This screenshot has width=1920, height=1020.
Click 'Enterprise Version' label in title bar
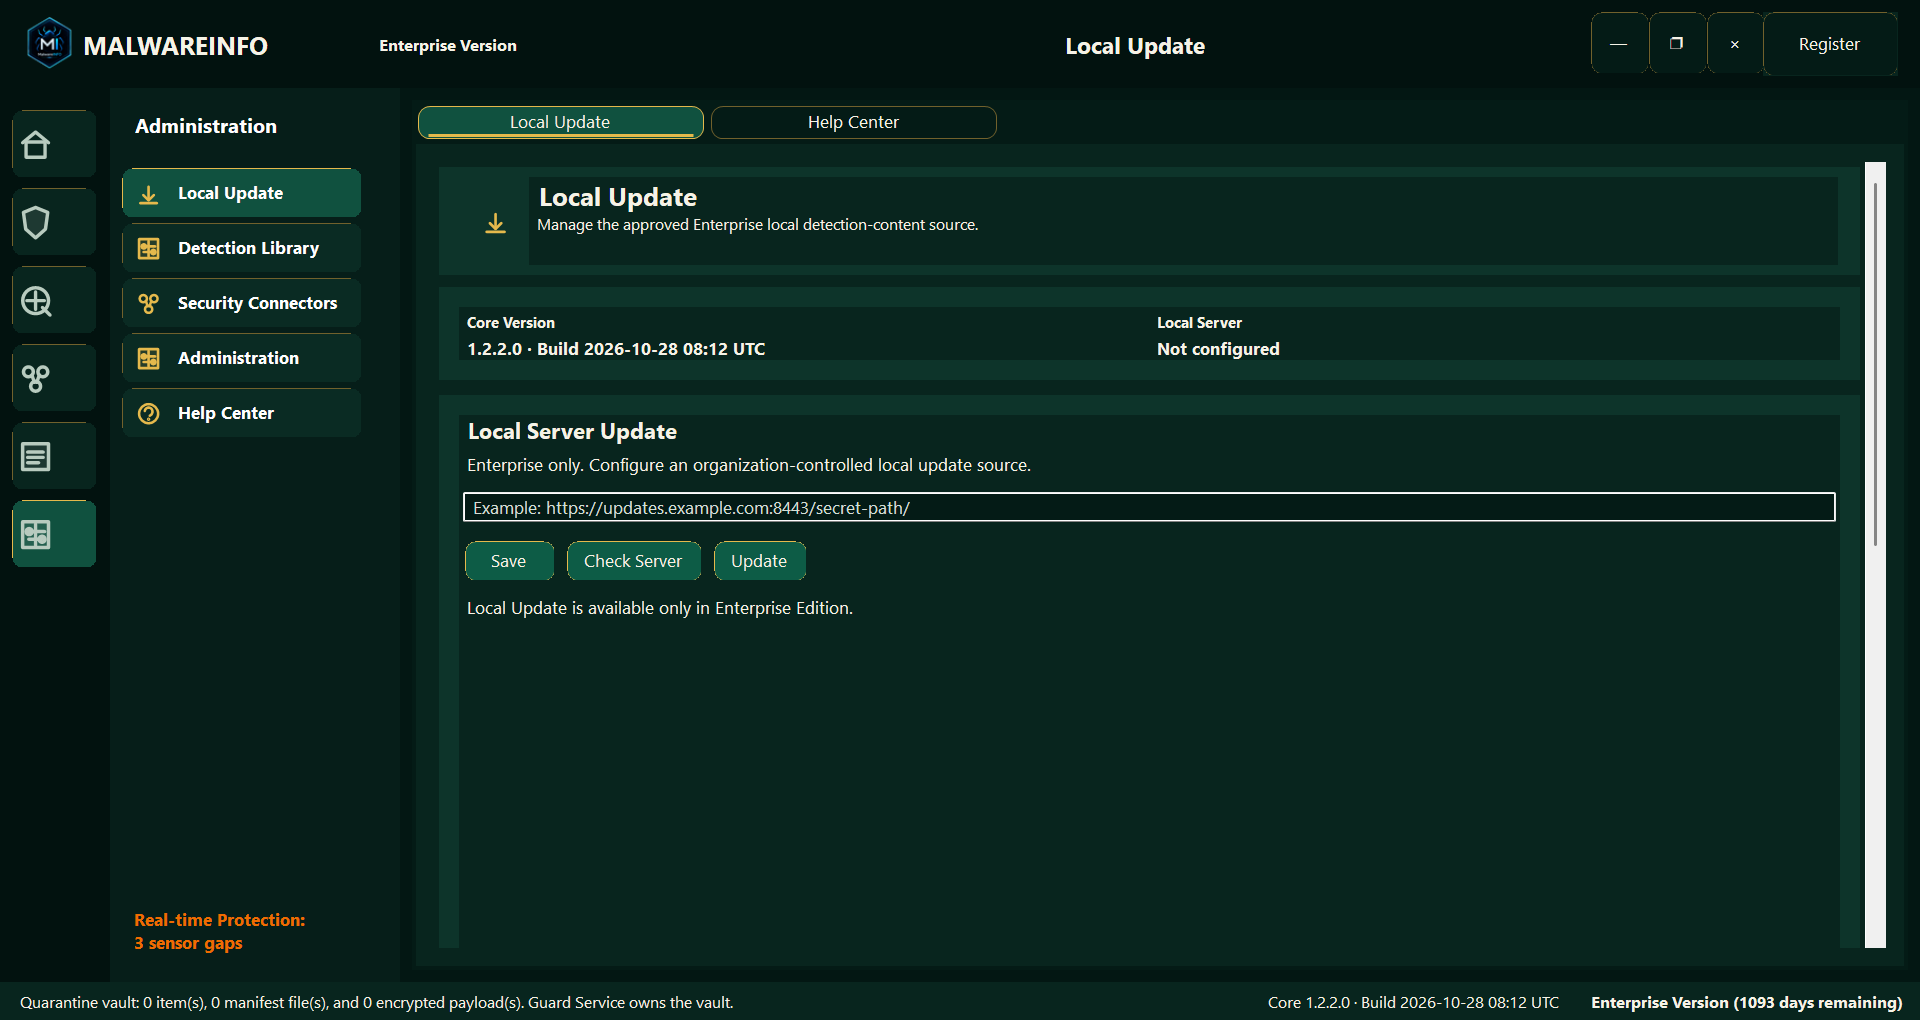pyautogui.click(x=448, y=46)
